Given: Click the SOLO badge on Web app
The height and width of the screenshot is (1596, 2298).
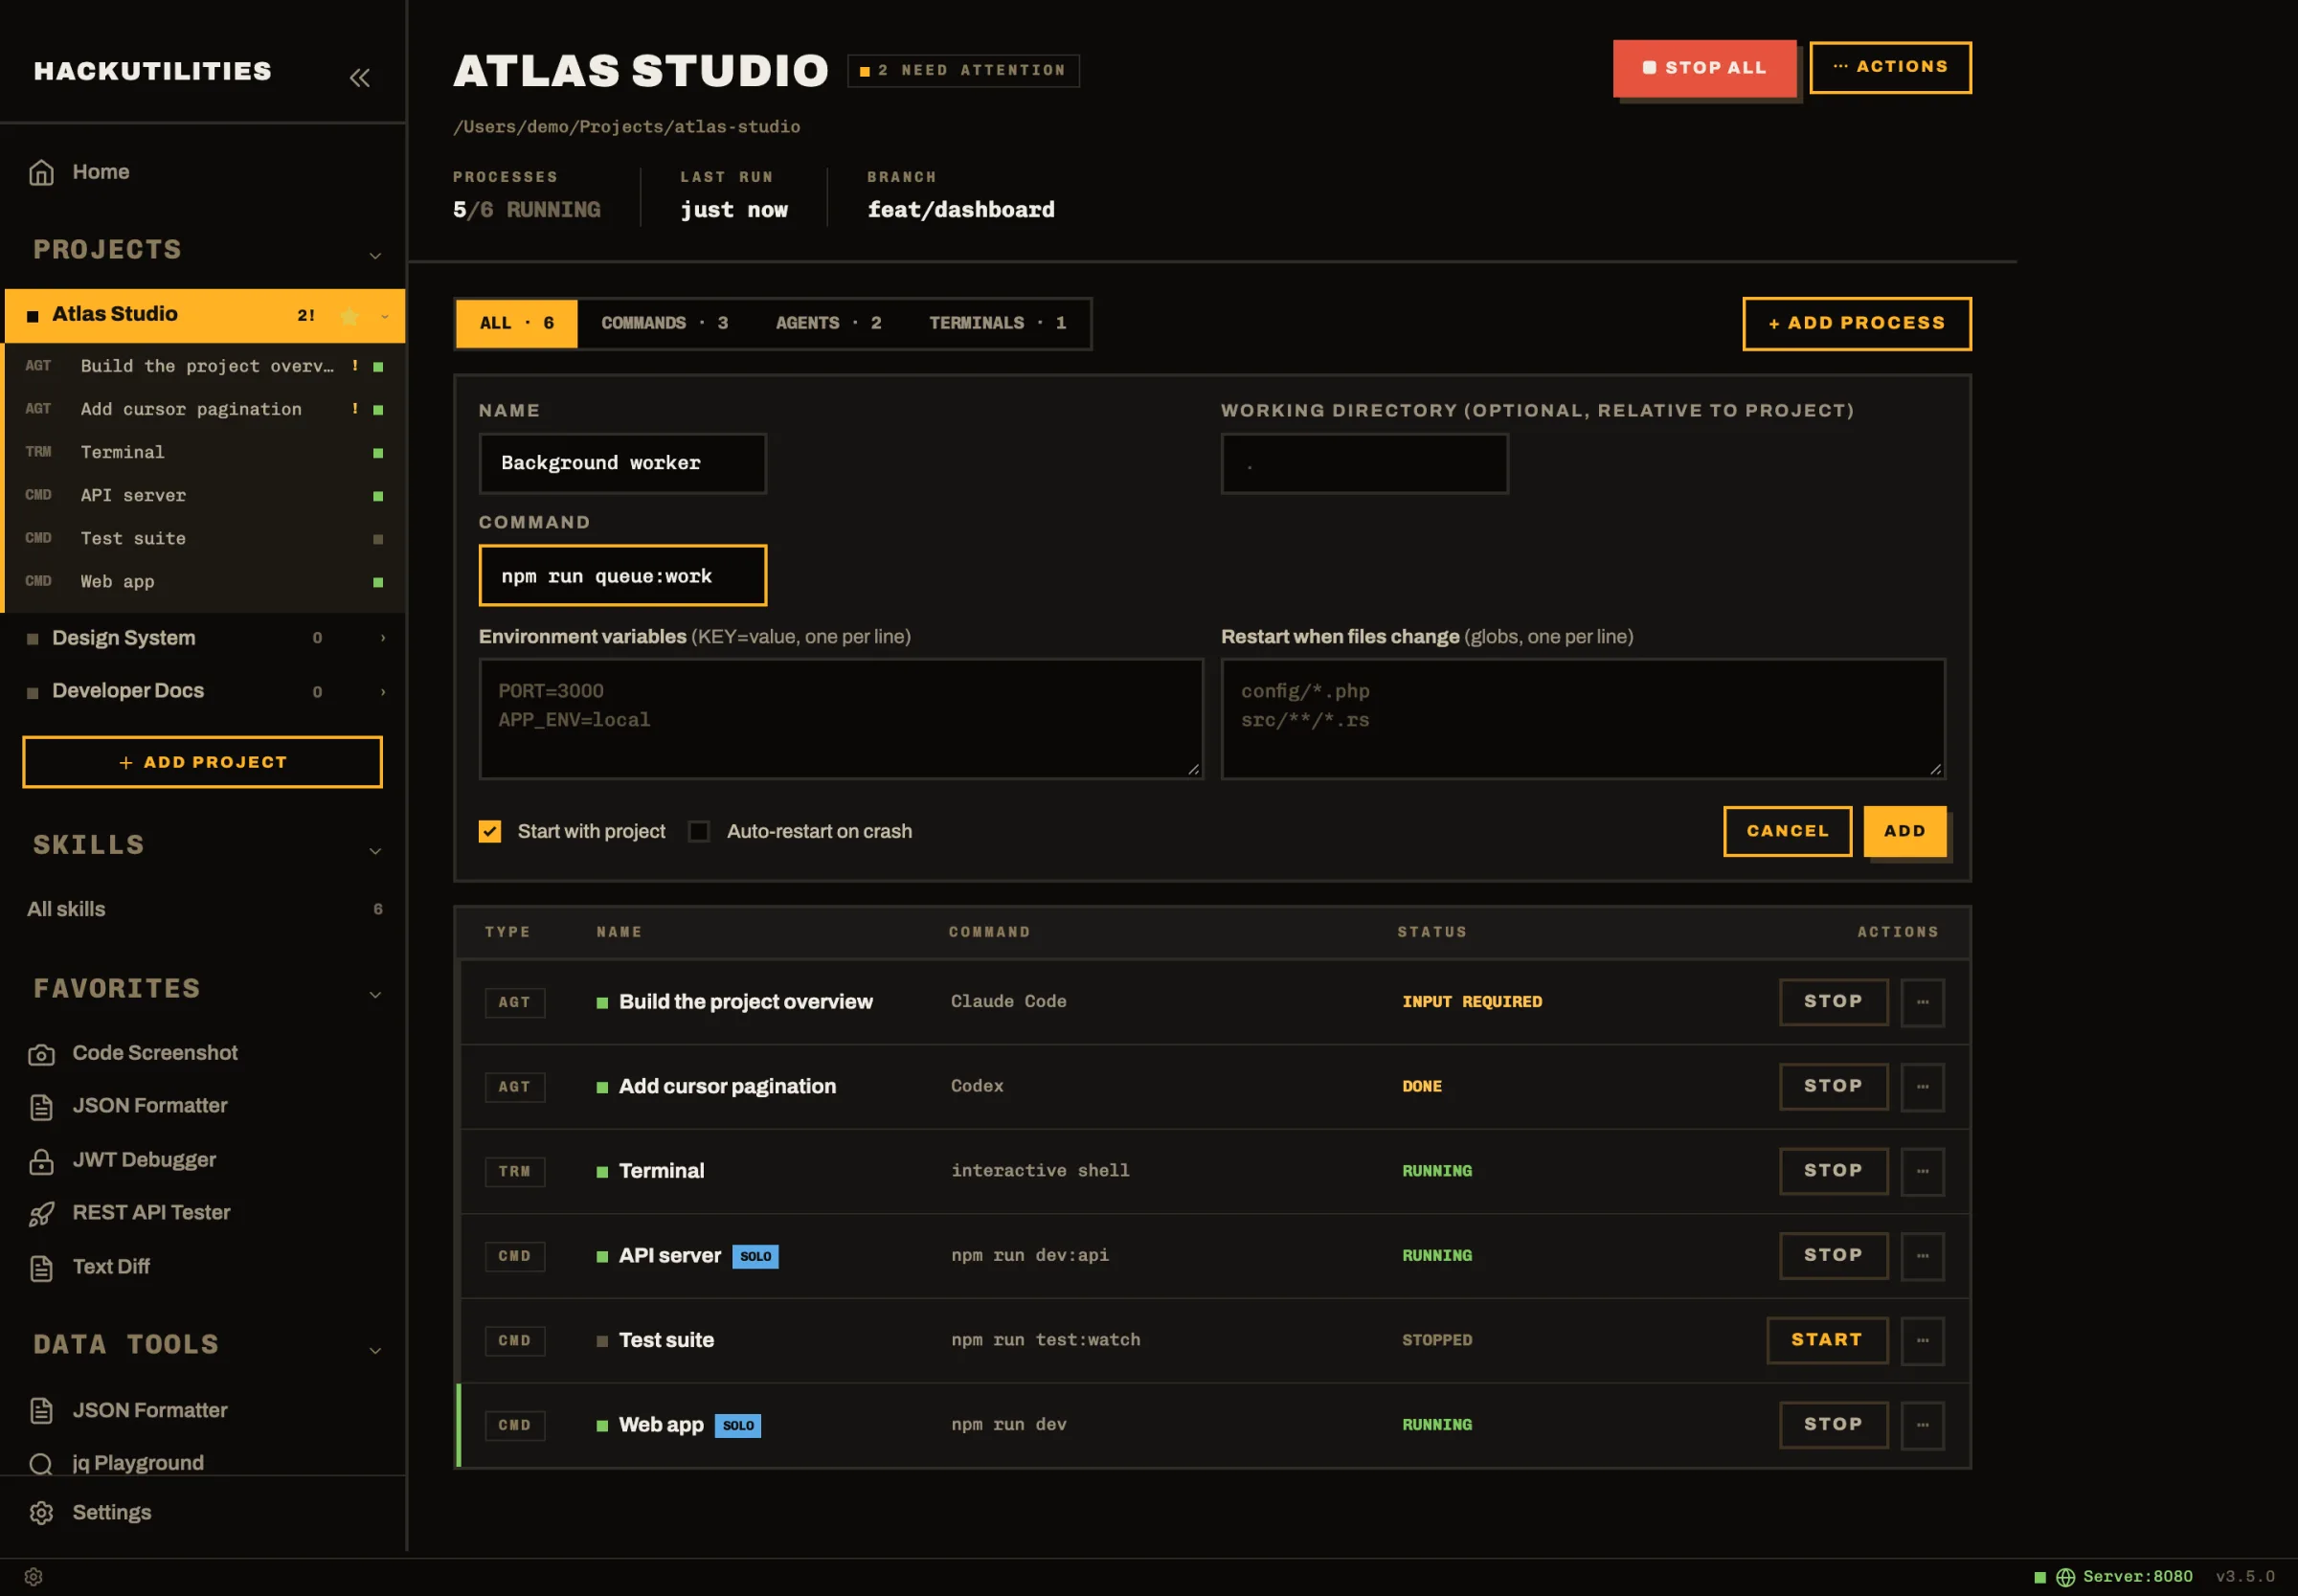Looking at the screenshot, I should (x=738, y=1425).
